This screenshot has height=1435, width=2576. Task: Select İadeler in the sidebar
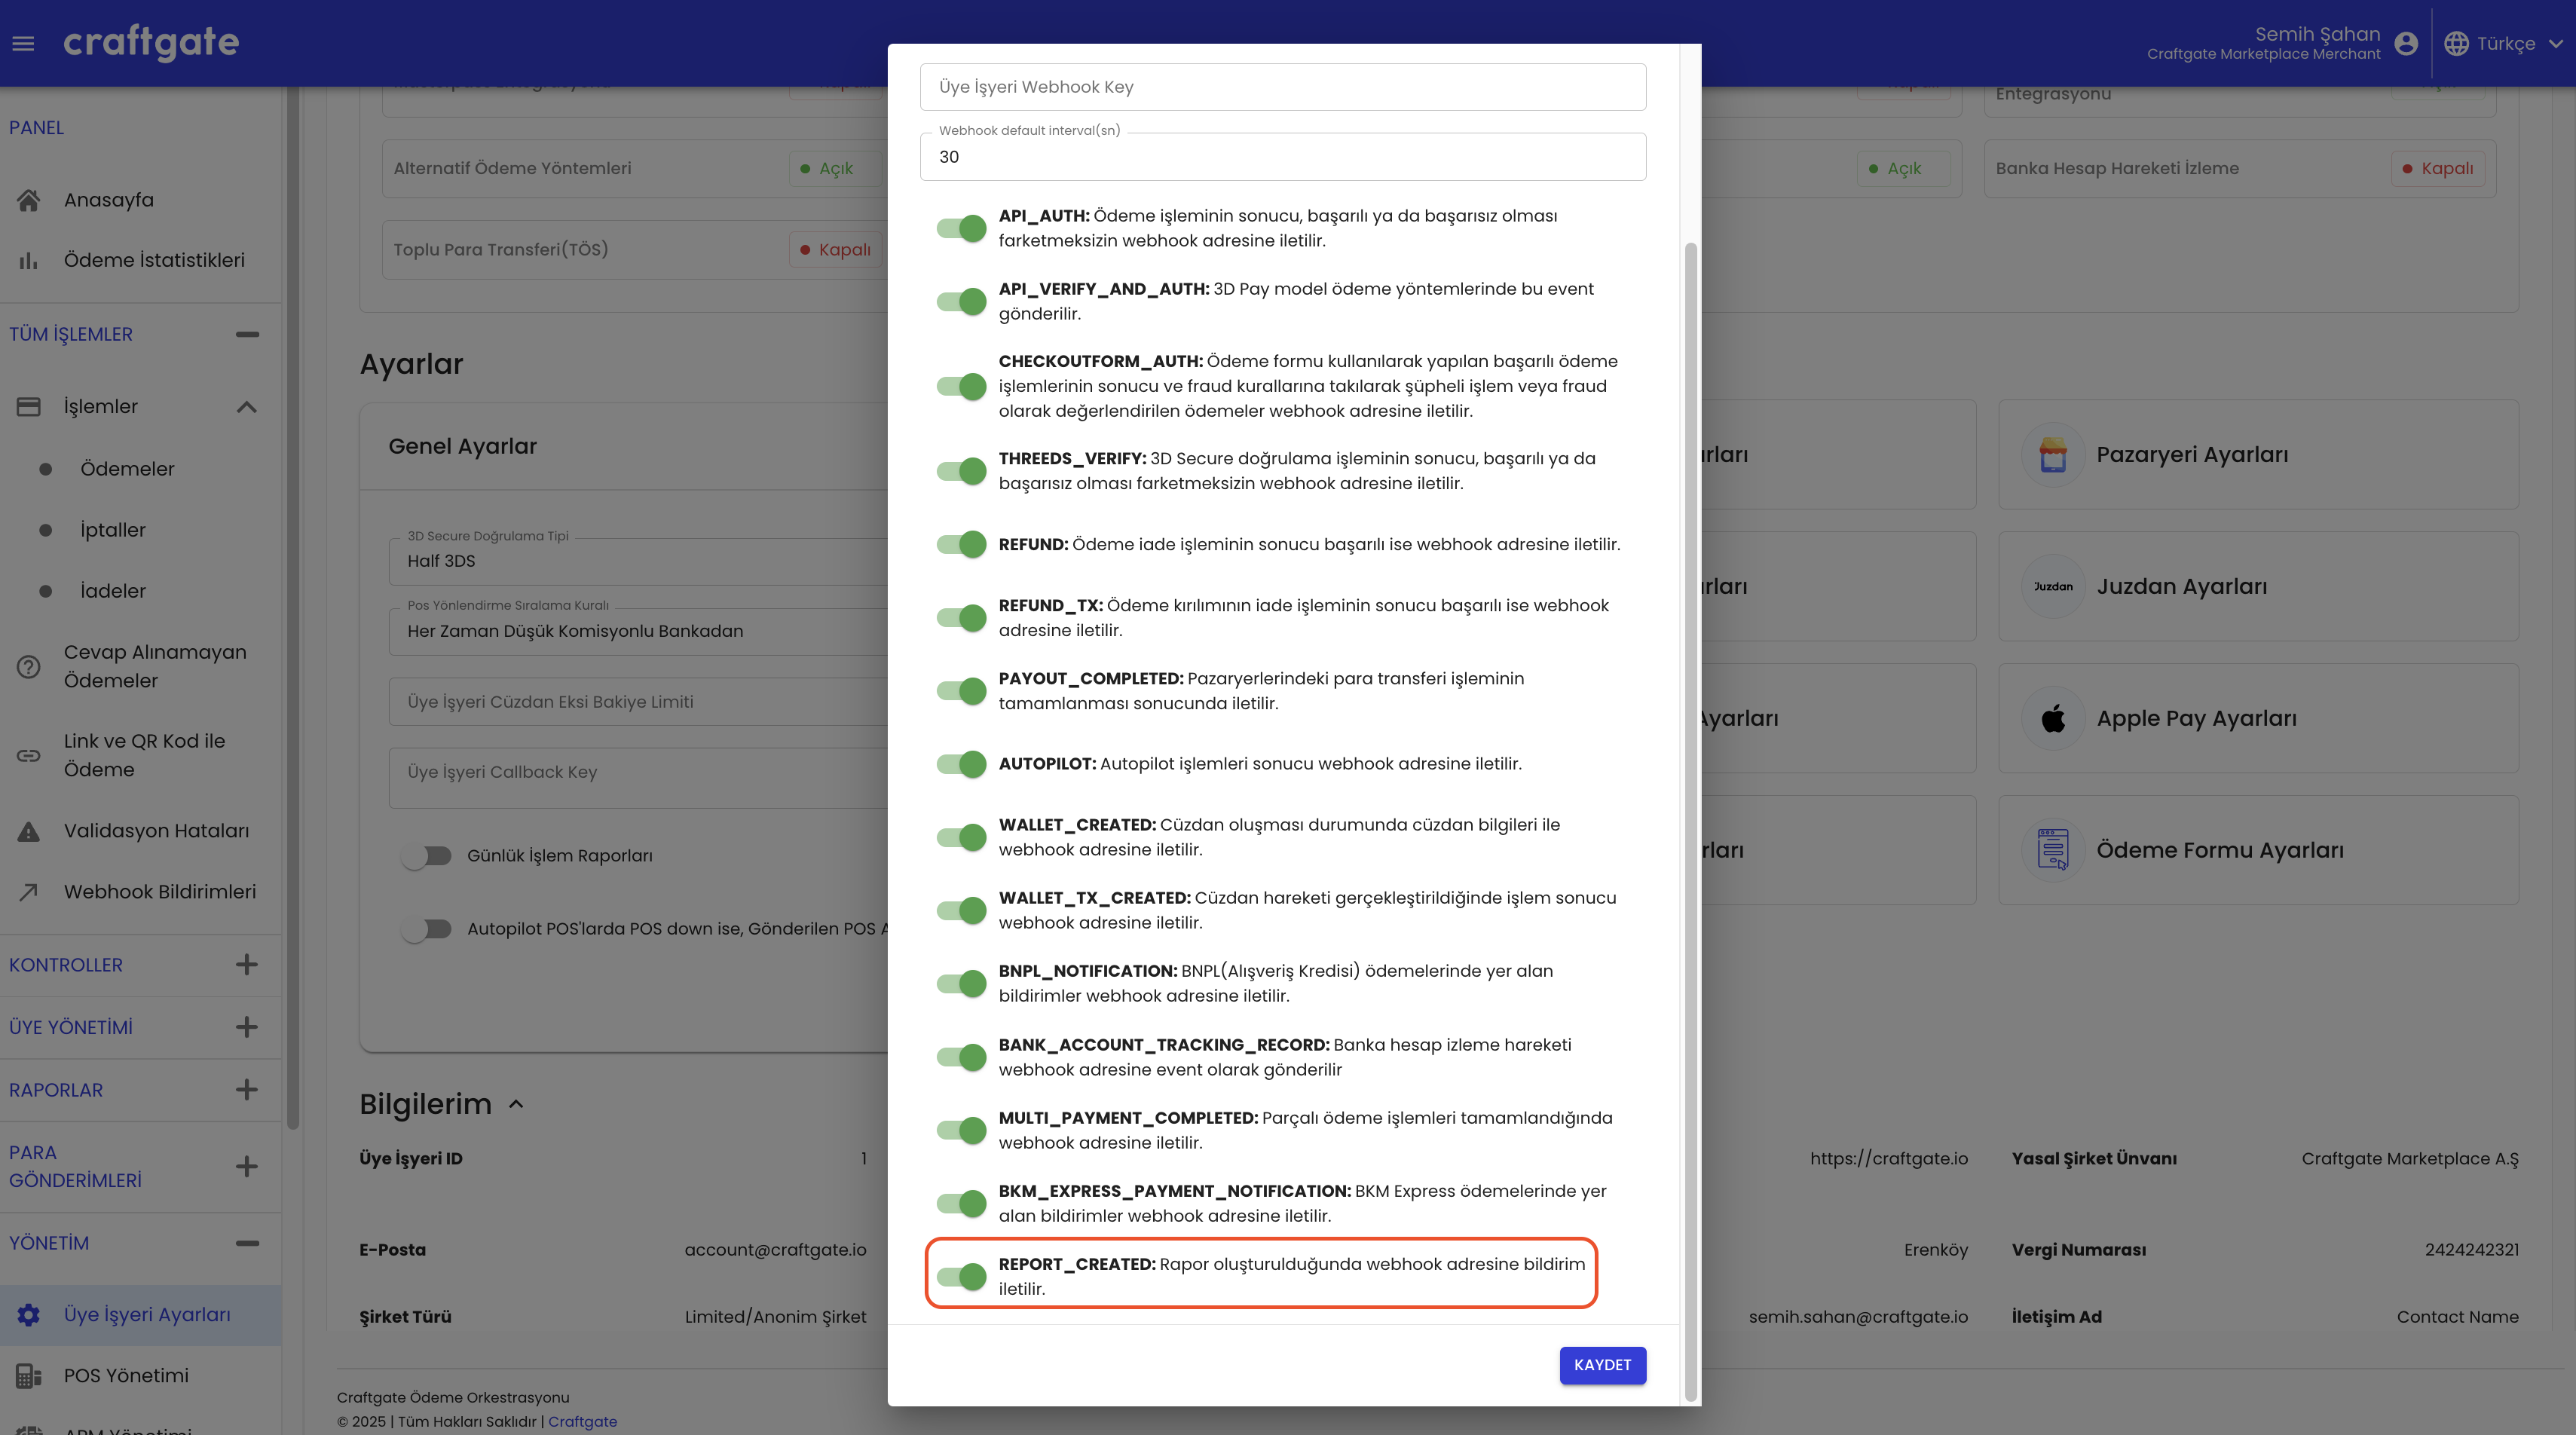tap(113, 591)
